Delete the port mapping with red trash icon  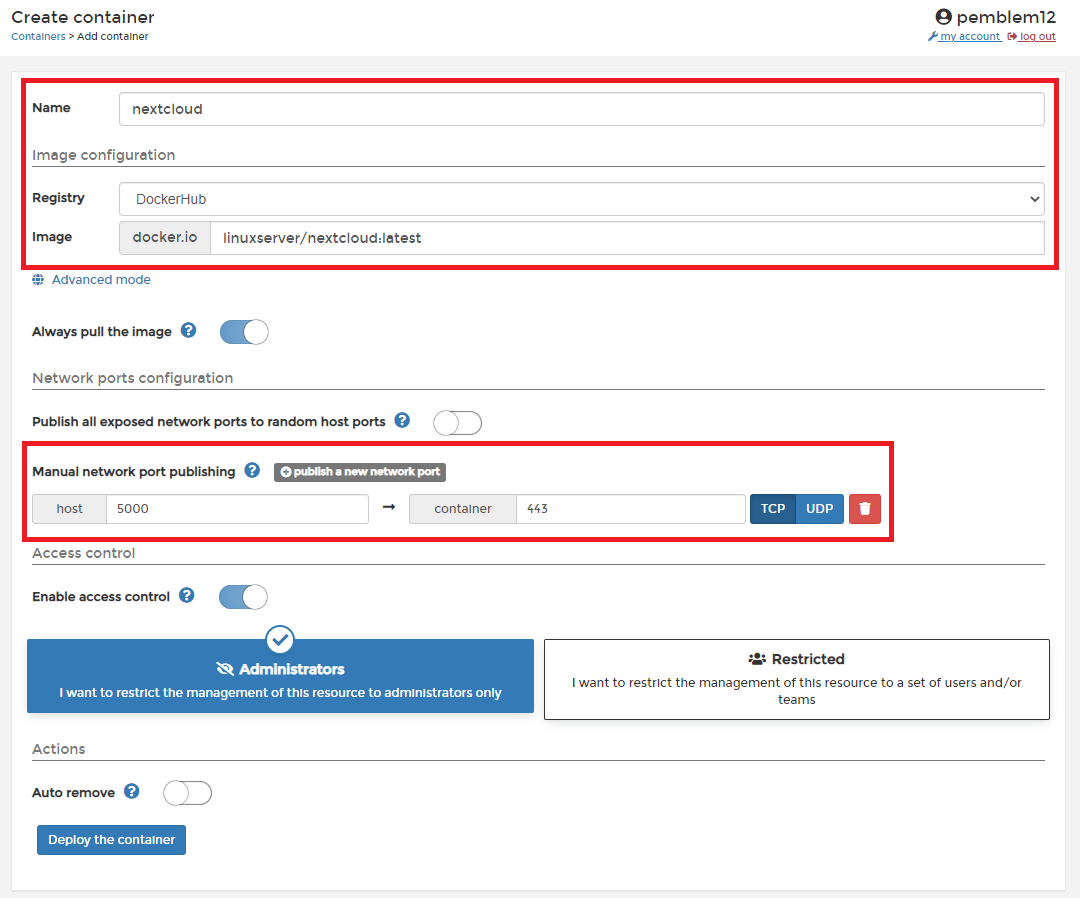pos(865,508)
